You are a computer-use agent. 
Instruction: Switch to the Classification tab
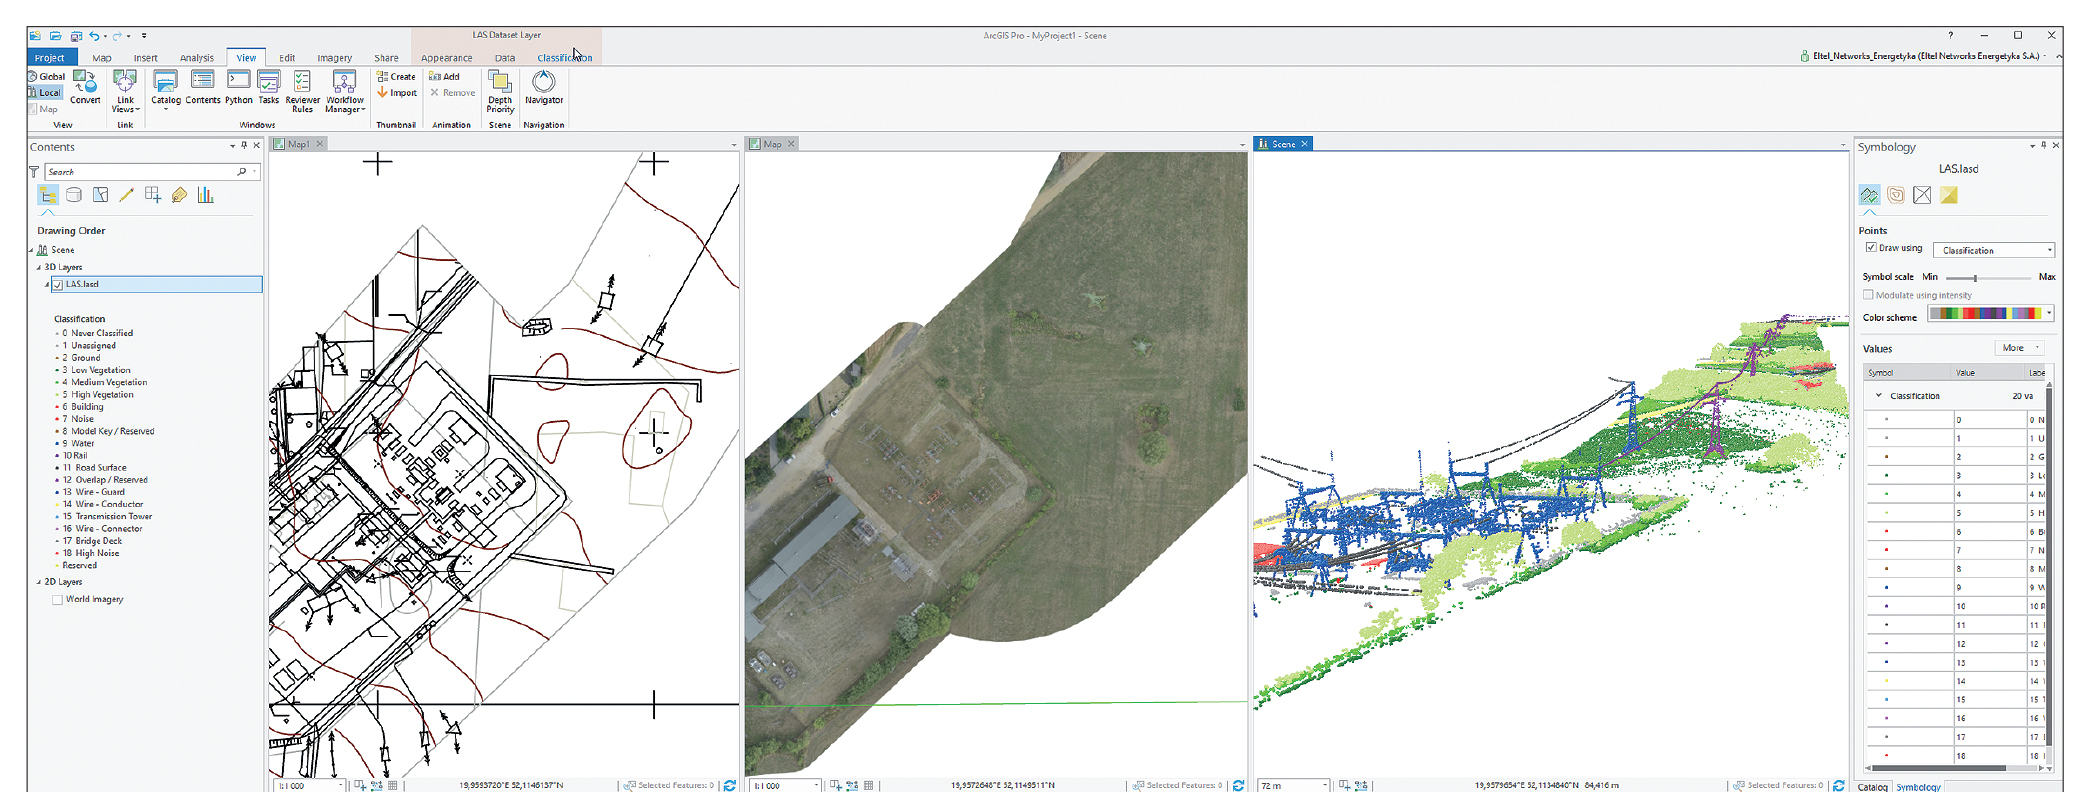564,58
